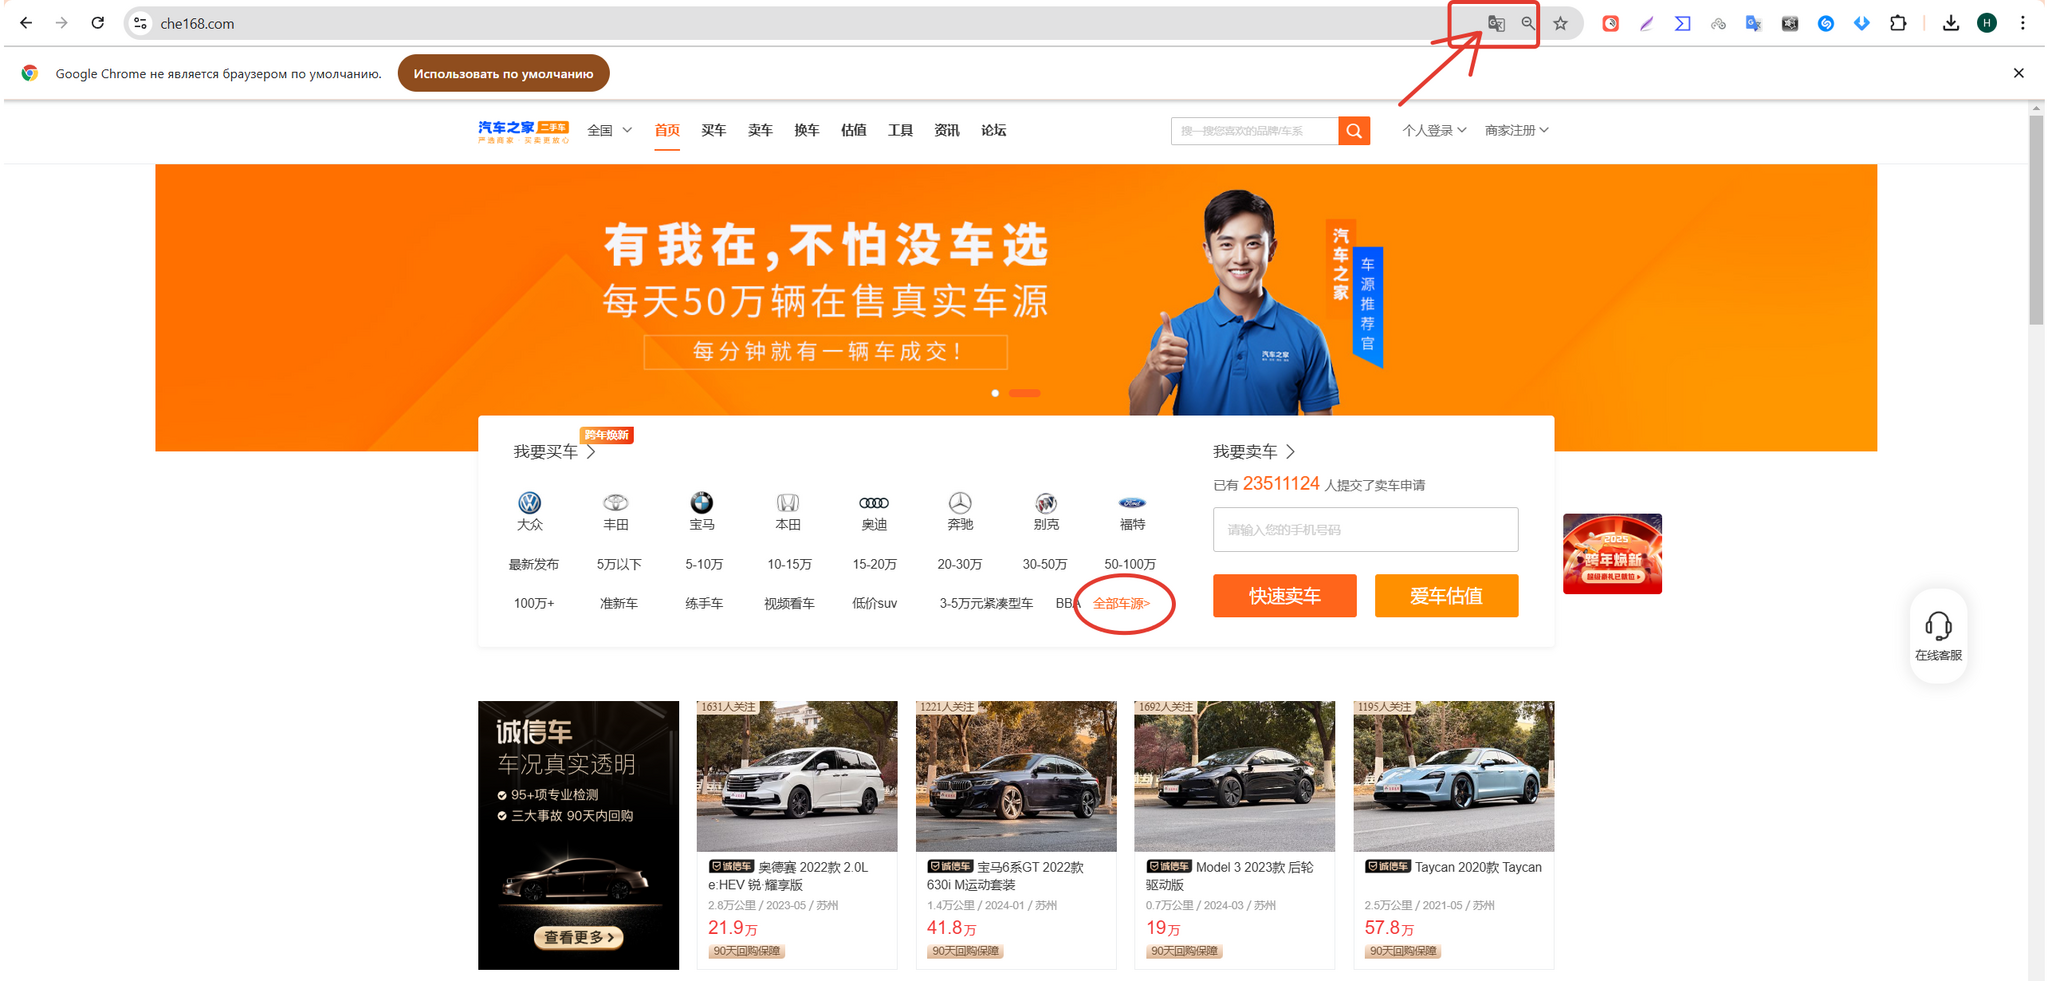
Task: Open the 换车 nav item
Action: click(x=807, y=130)
